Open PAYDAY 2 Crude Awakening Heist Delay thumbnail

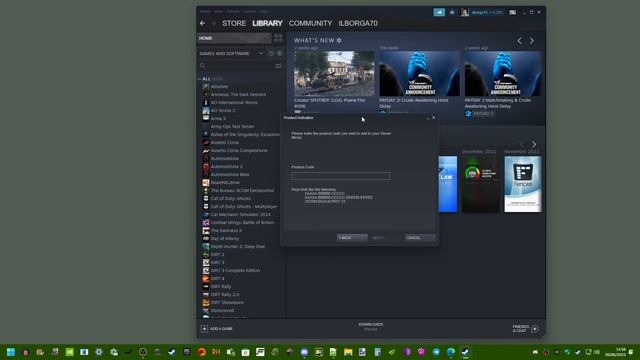[x=420, y=73]
